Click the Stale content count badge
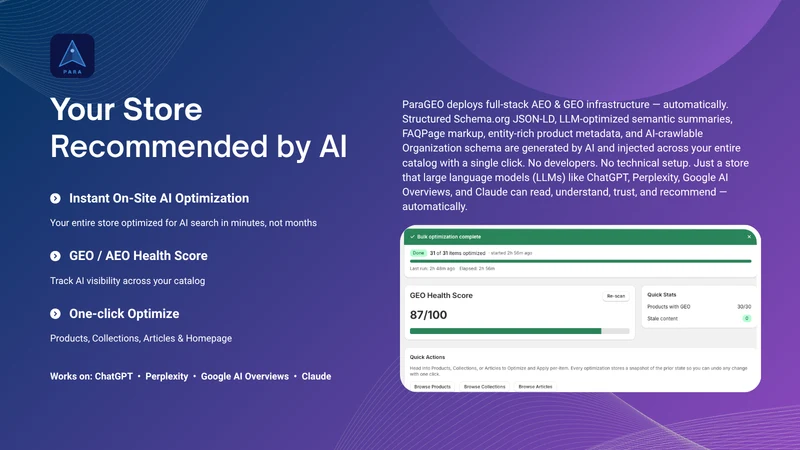This screenshot has height=450, width=800. click(746, 318)
